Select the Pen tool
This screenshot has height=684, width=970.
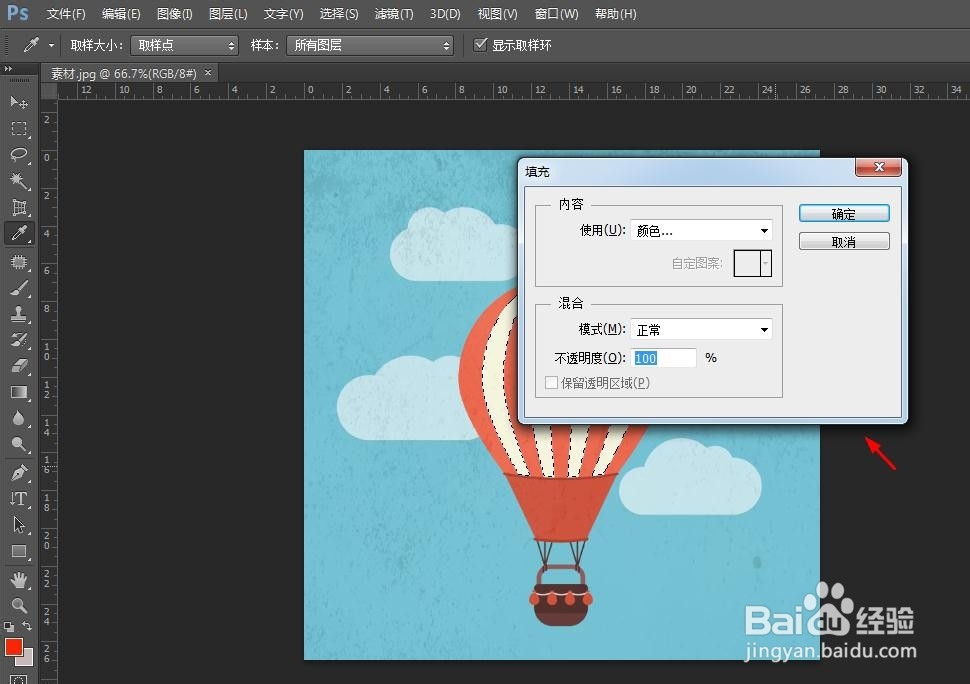(19, 473)
